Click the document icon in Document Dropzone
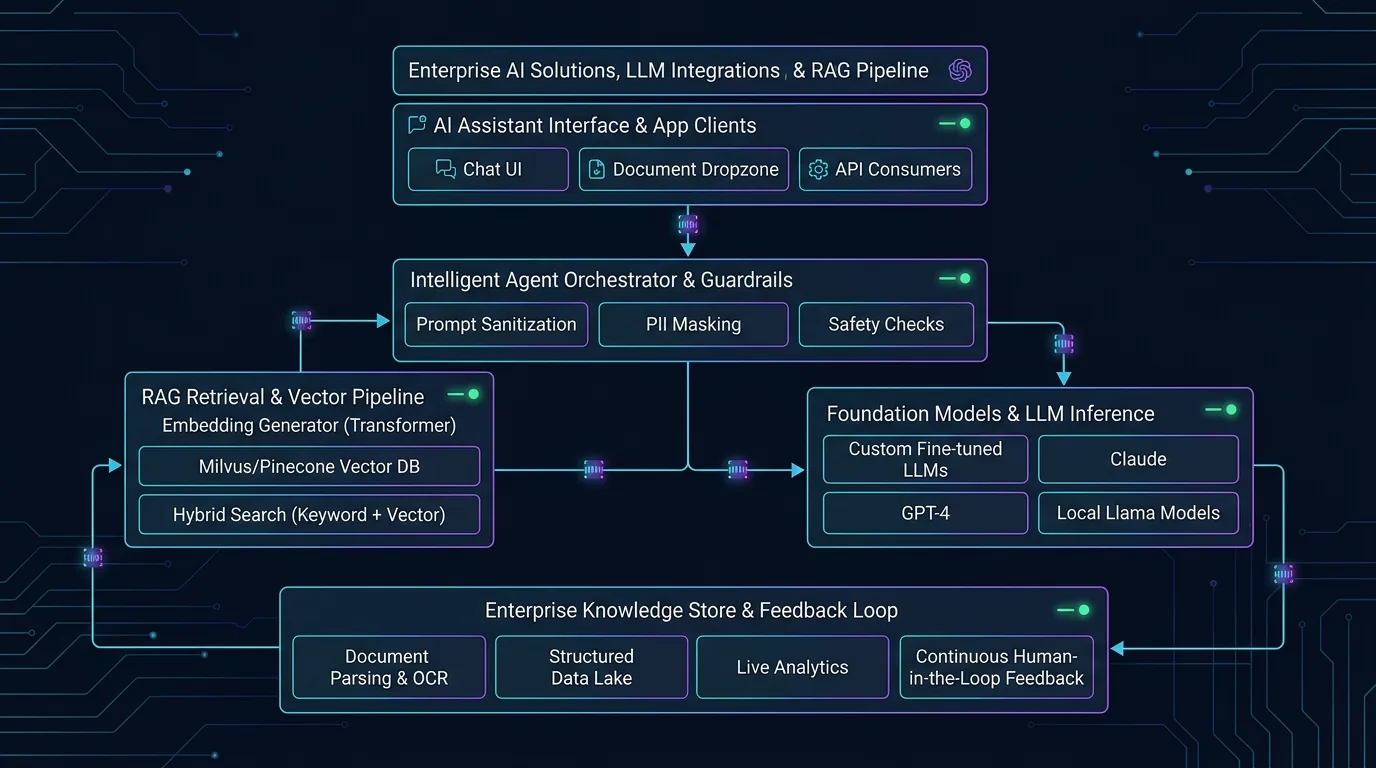Viewport: 1376px width, 768px height. click(x=596, y=169)
